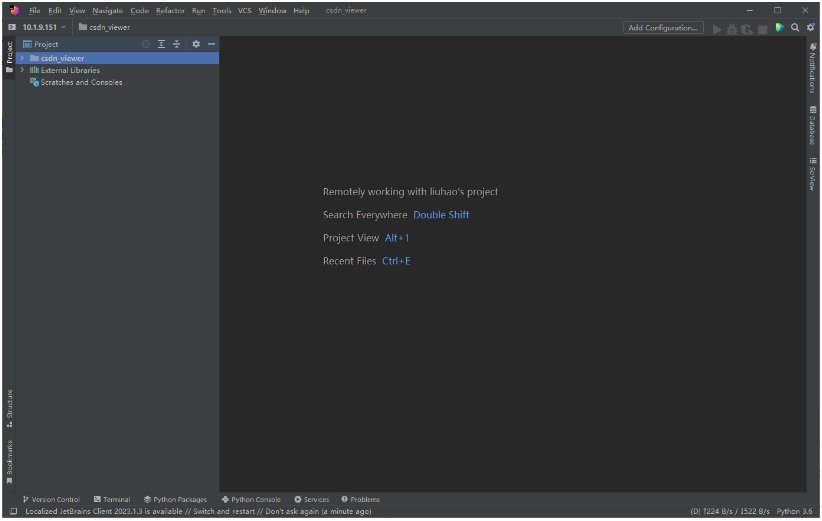The width and height of the screenshot is (822, 521).
Task: Select opened file target icon in Project panel
Action: (146, 44)
